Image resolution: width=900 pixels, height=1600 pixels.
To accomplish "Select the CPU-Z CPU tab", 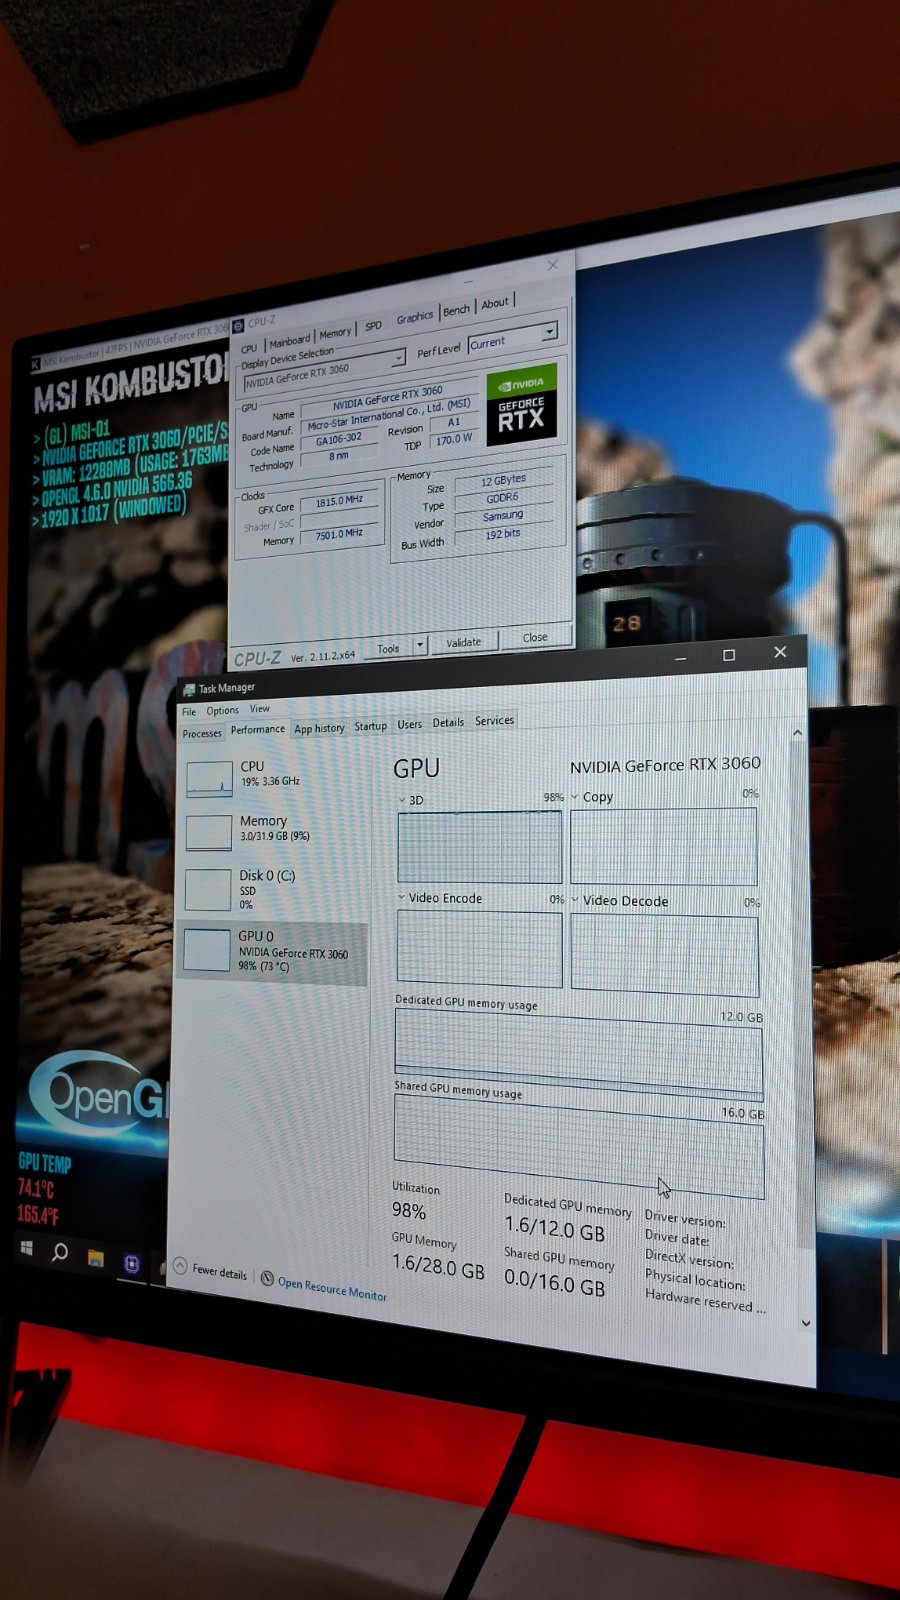I will click(x=249, y=348).
